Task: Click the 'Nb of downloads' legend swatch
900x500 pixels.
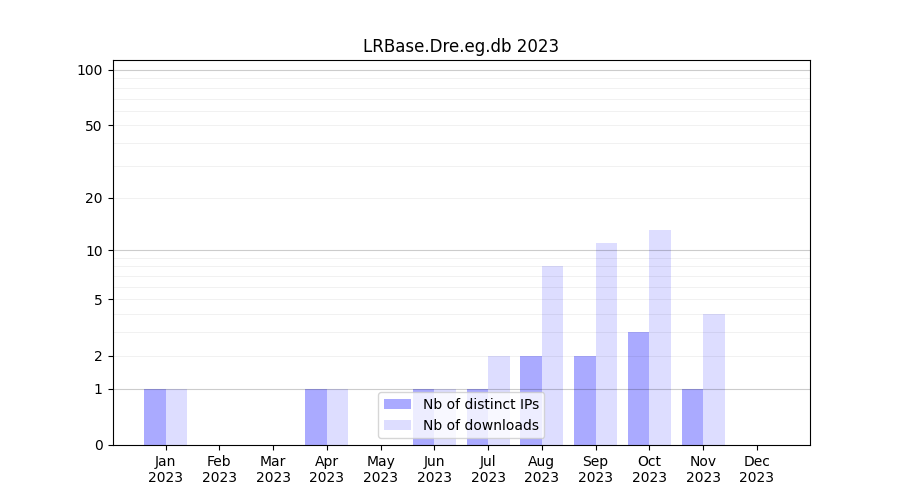Action: [x=397, y=425]
